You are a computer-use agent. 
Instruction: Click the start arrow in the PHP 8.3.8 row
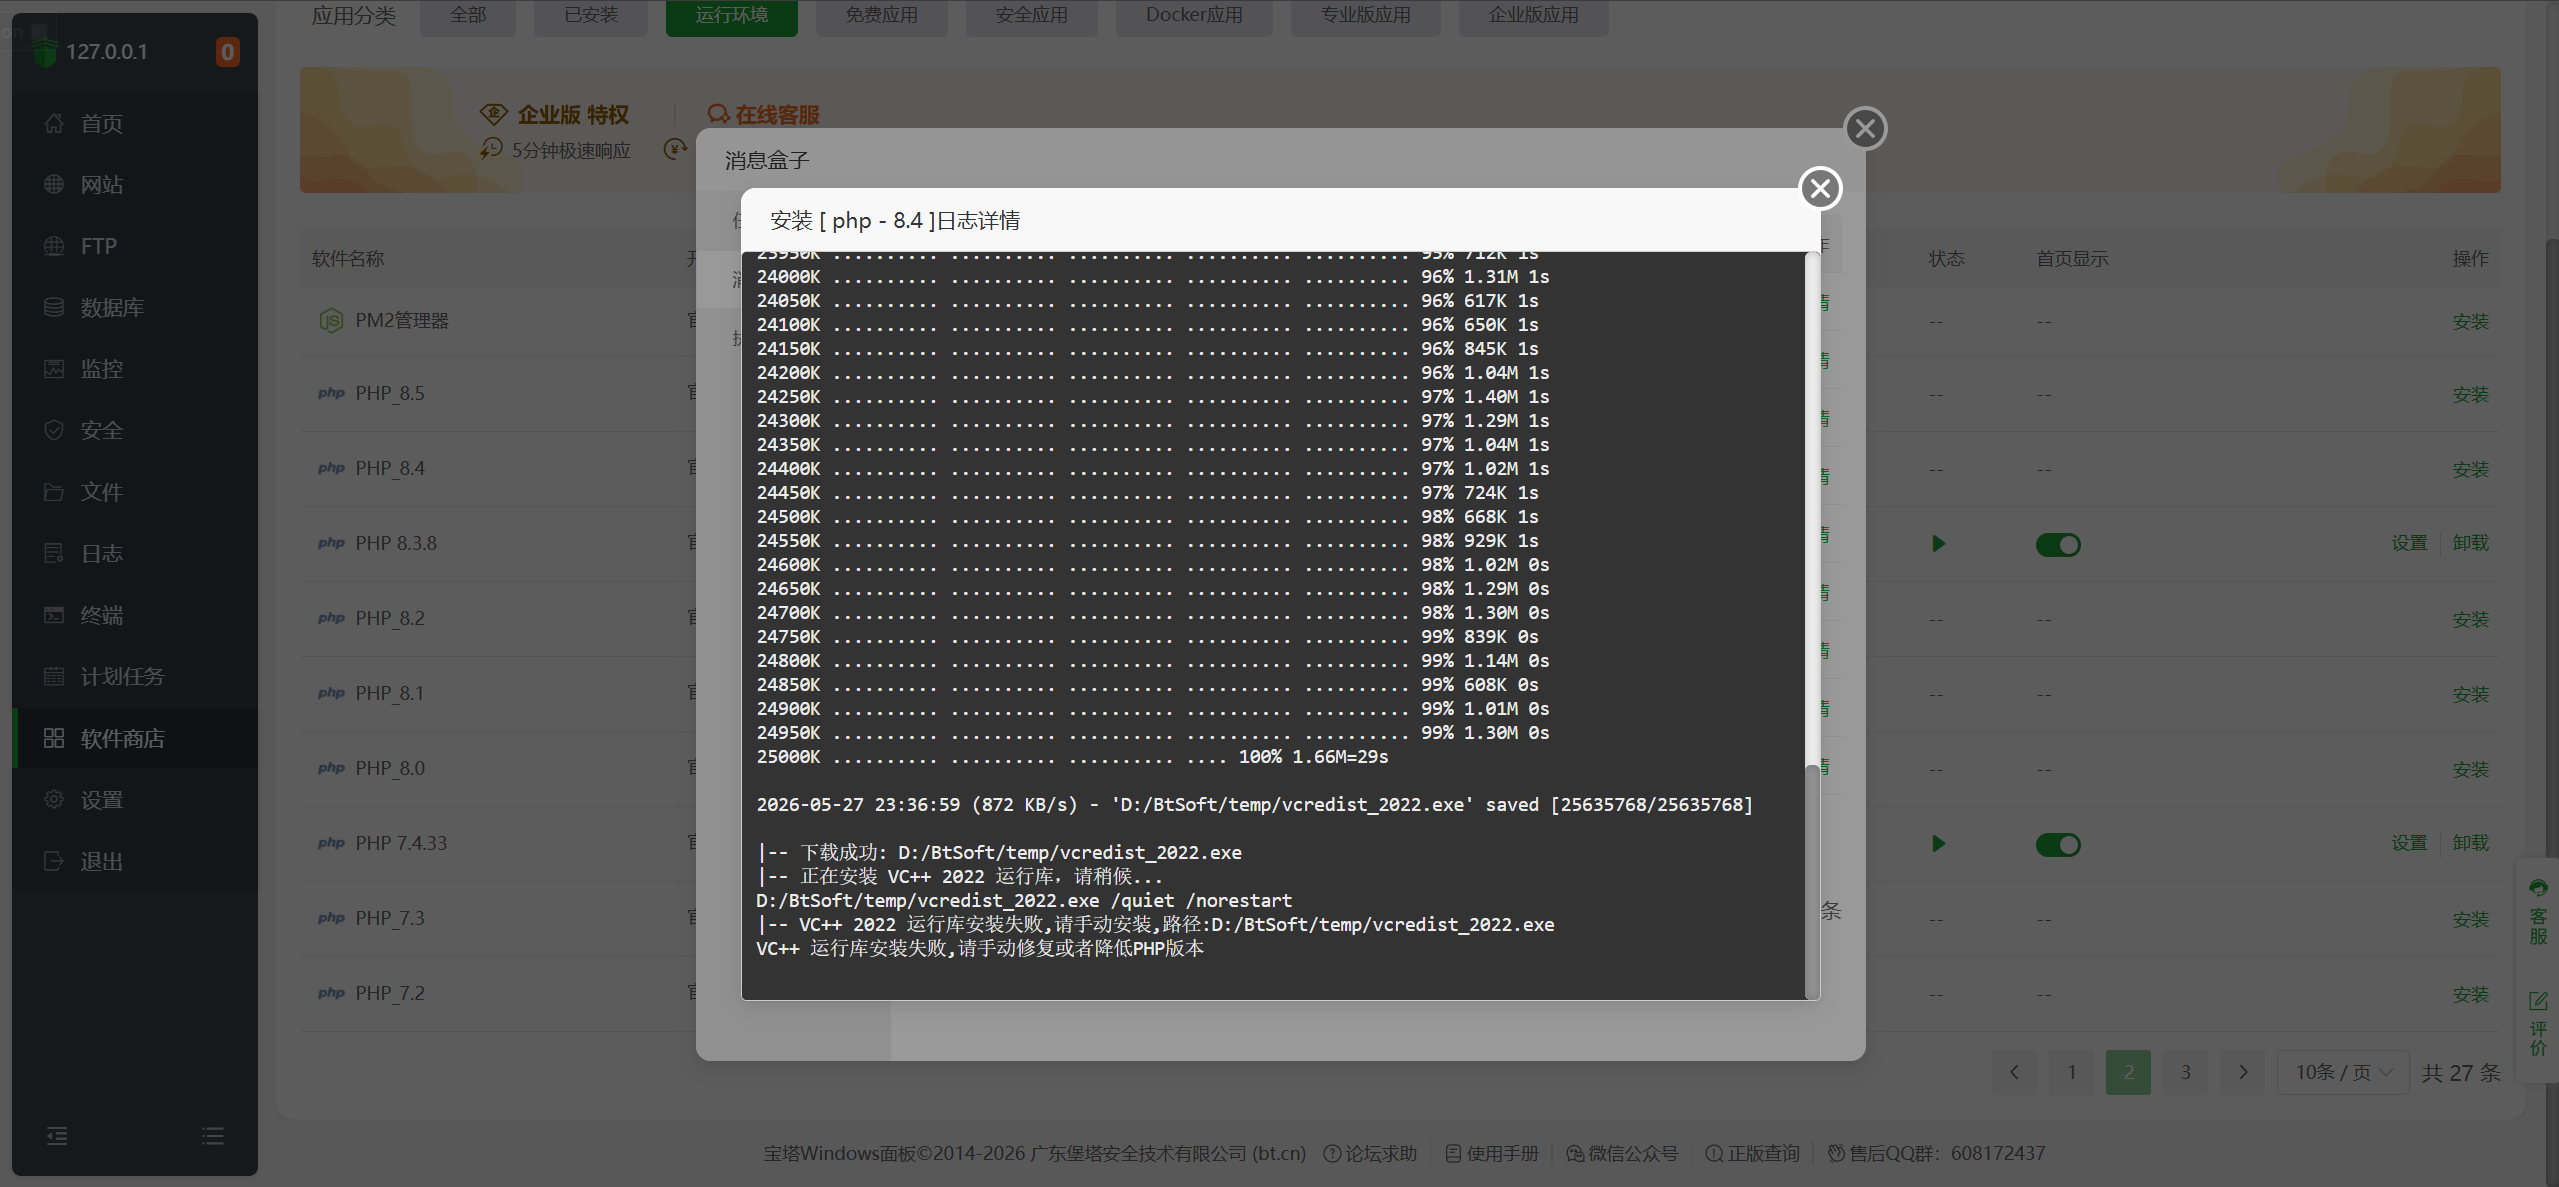pos(1938,544)
